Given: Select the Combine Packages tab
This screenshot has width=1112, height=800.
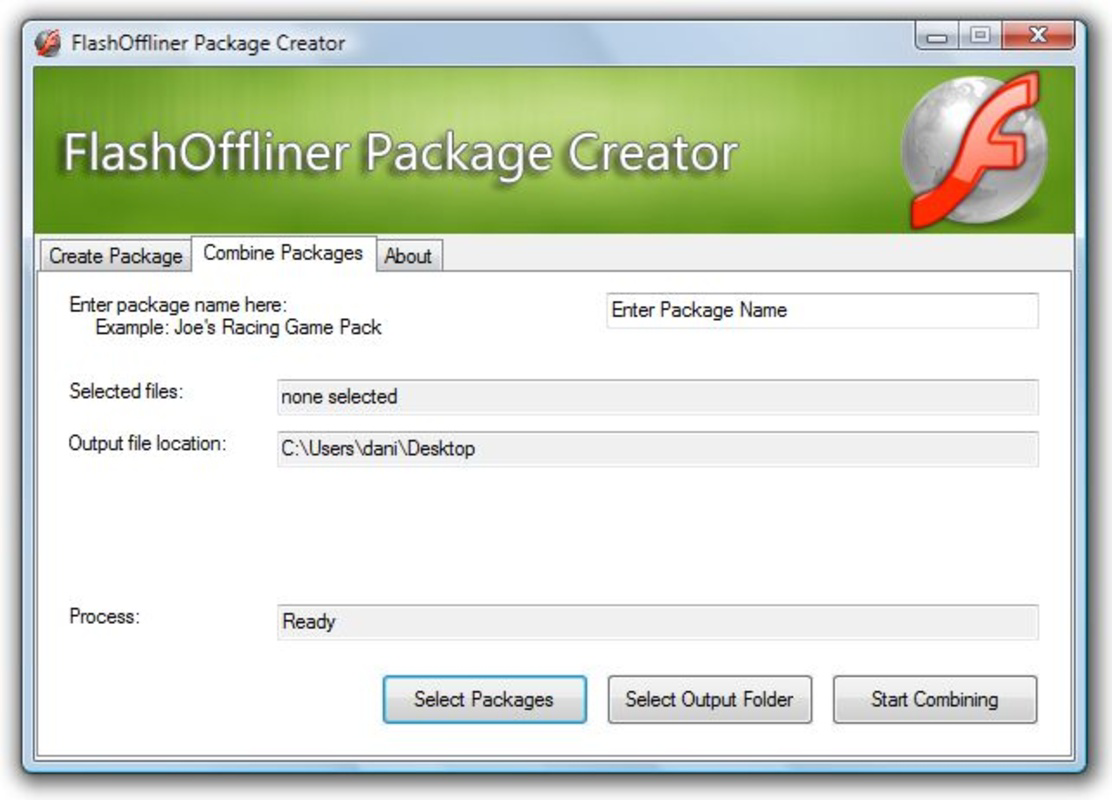Looking at the screenshot, I should (x=283, y=253).
